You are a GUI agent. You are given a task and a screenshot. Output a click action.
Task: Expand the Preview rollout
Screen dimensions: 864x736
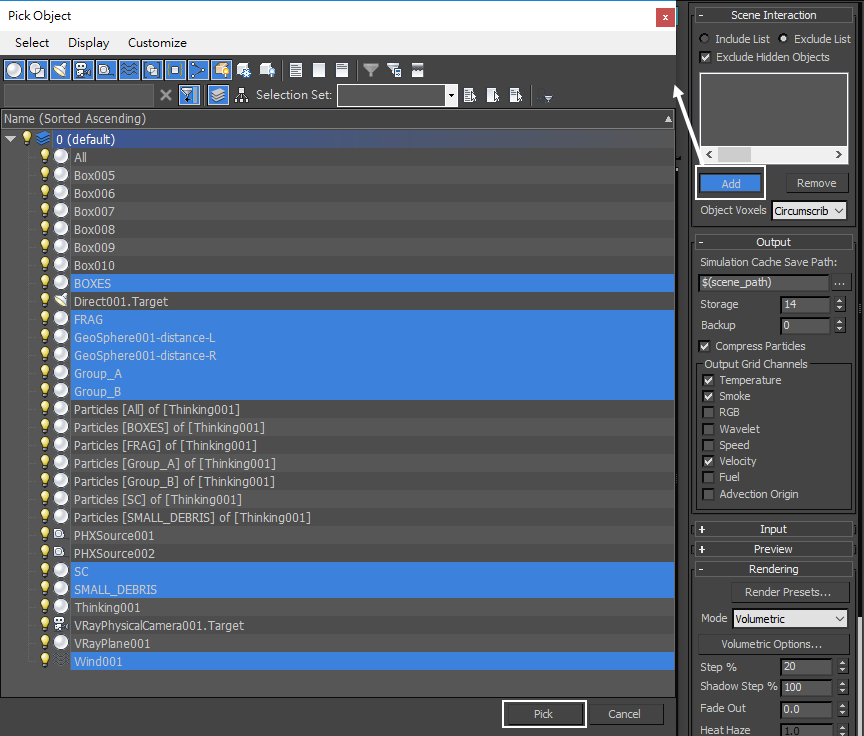pyautogui.click(x=774, y=549)
